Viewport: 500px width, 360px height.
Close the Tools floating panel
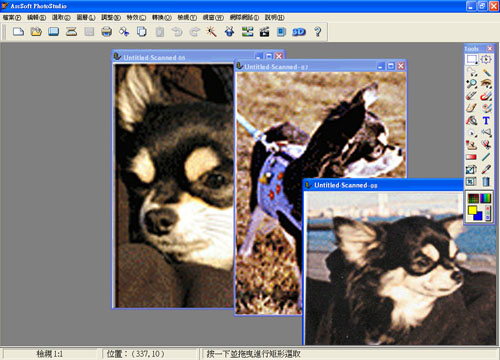[x=490, y=49]
